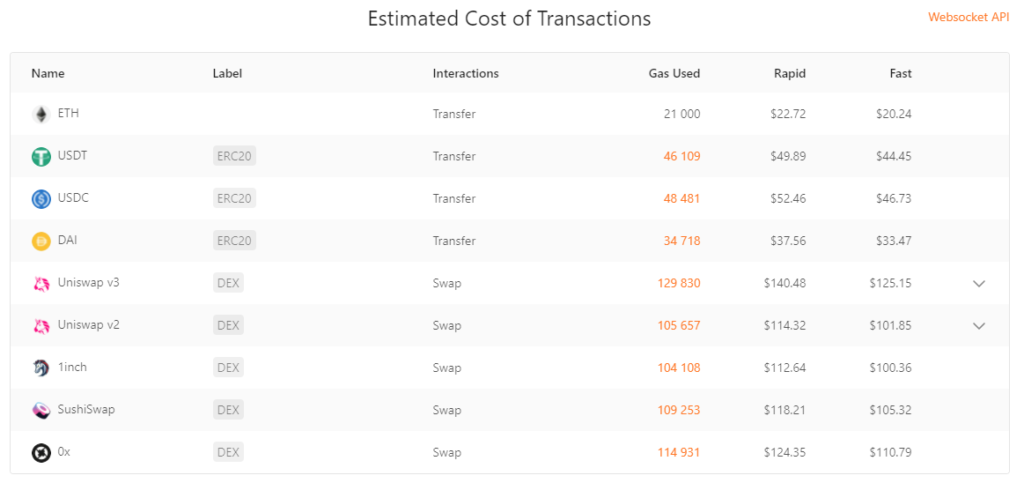This screenshot has height=483, width=1024.
Task: Click the Uniswap v2 unicorn icon
Action: [41, 326]
